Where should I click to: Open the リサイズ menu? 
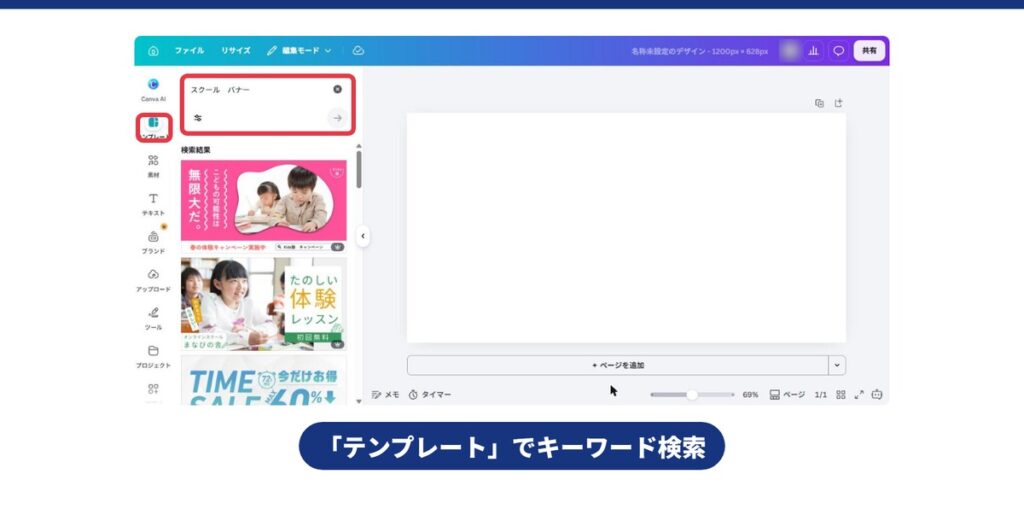236,51
